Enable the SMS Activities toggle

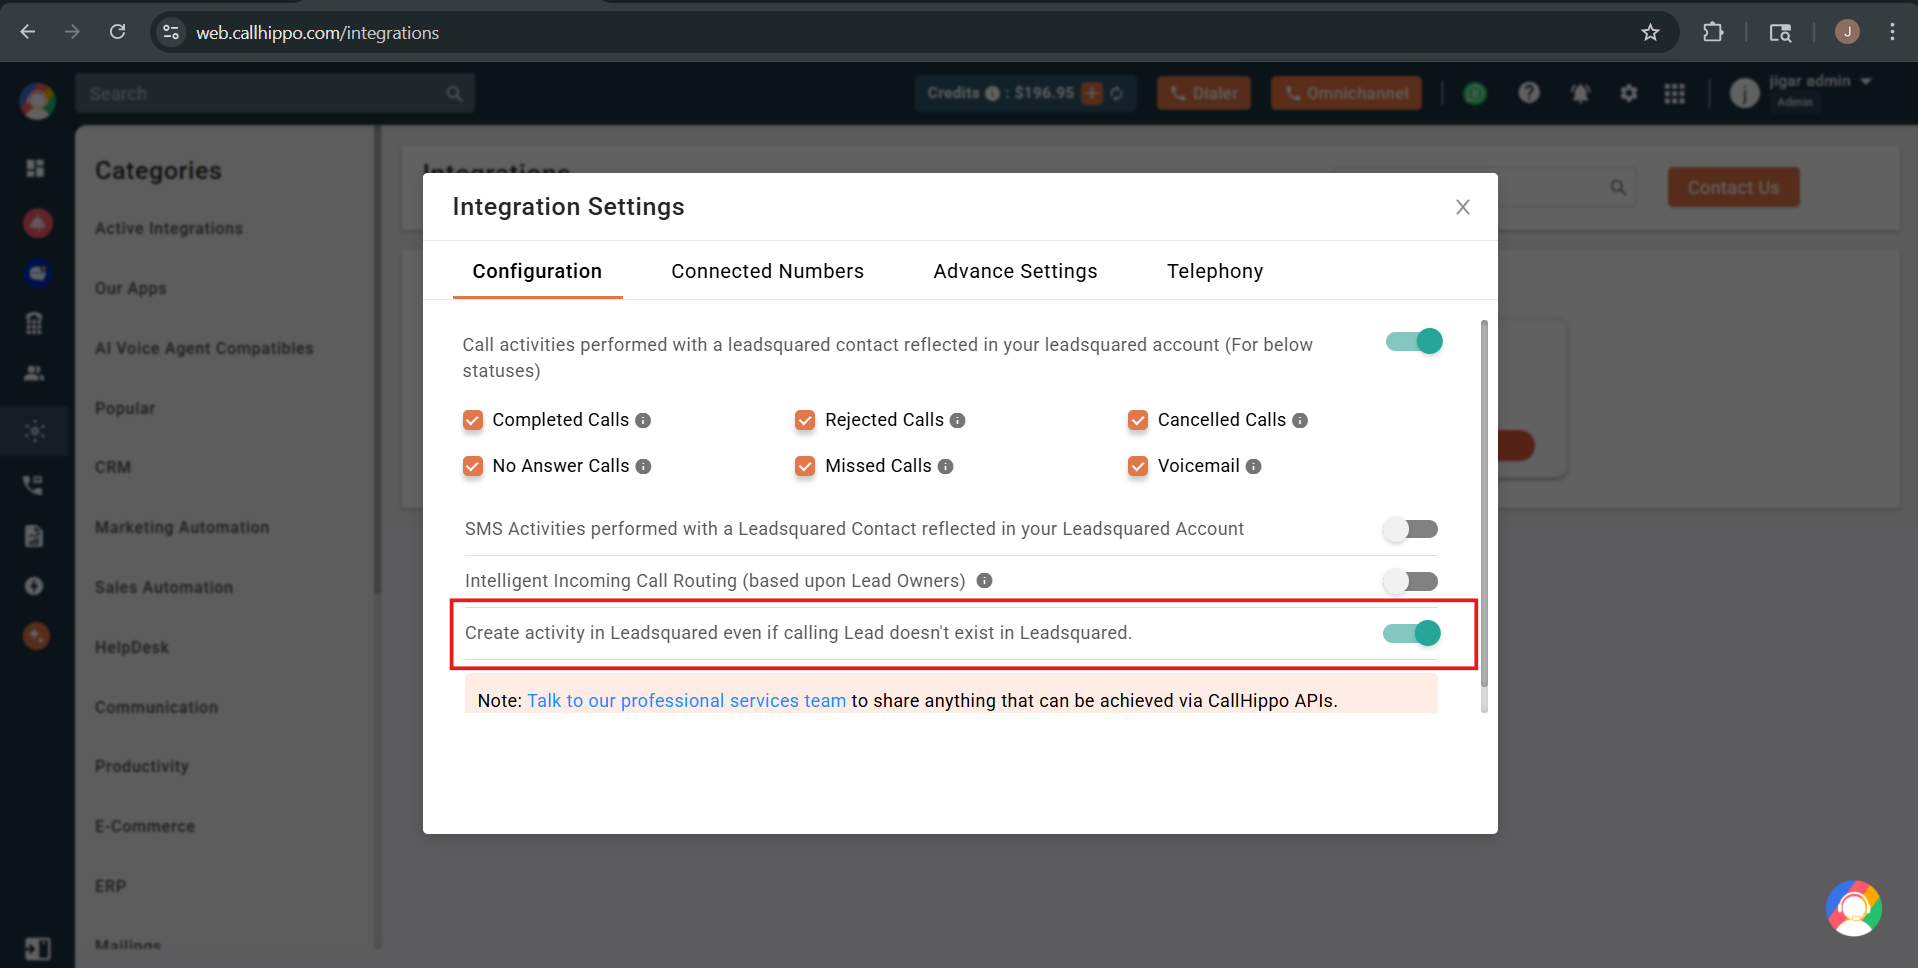[x=1410, y=529]
